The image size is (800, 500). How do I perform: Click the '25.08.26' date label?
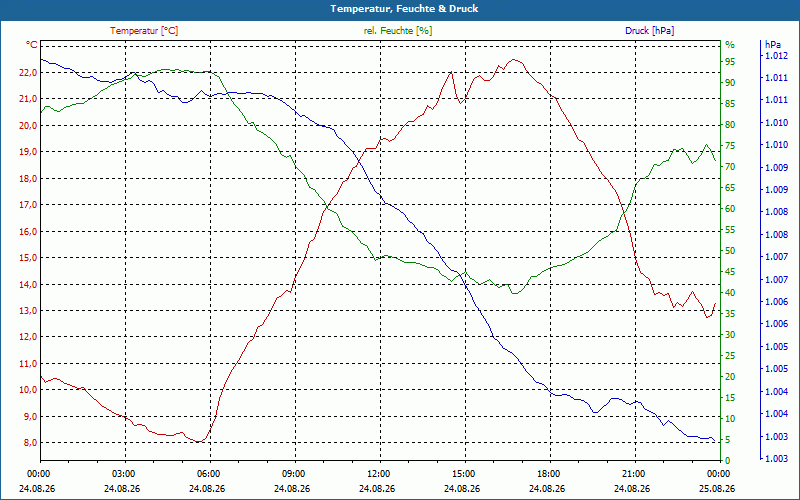717,488
